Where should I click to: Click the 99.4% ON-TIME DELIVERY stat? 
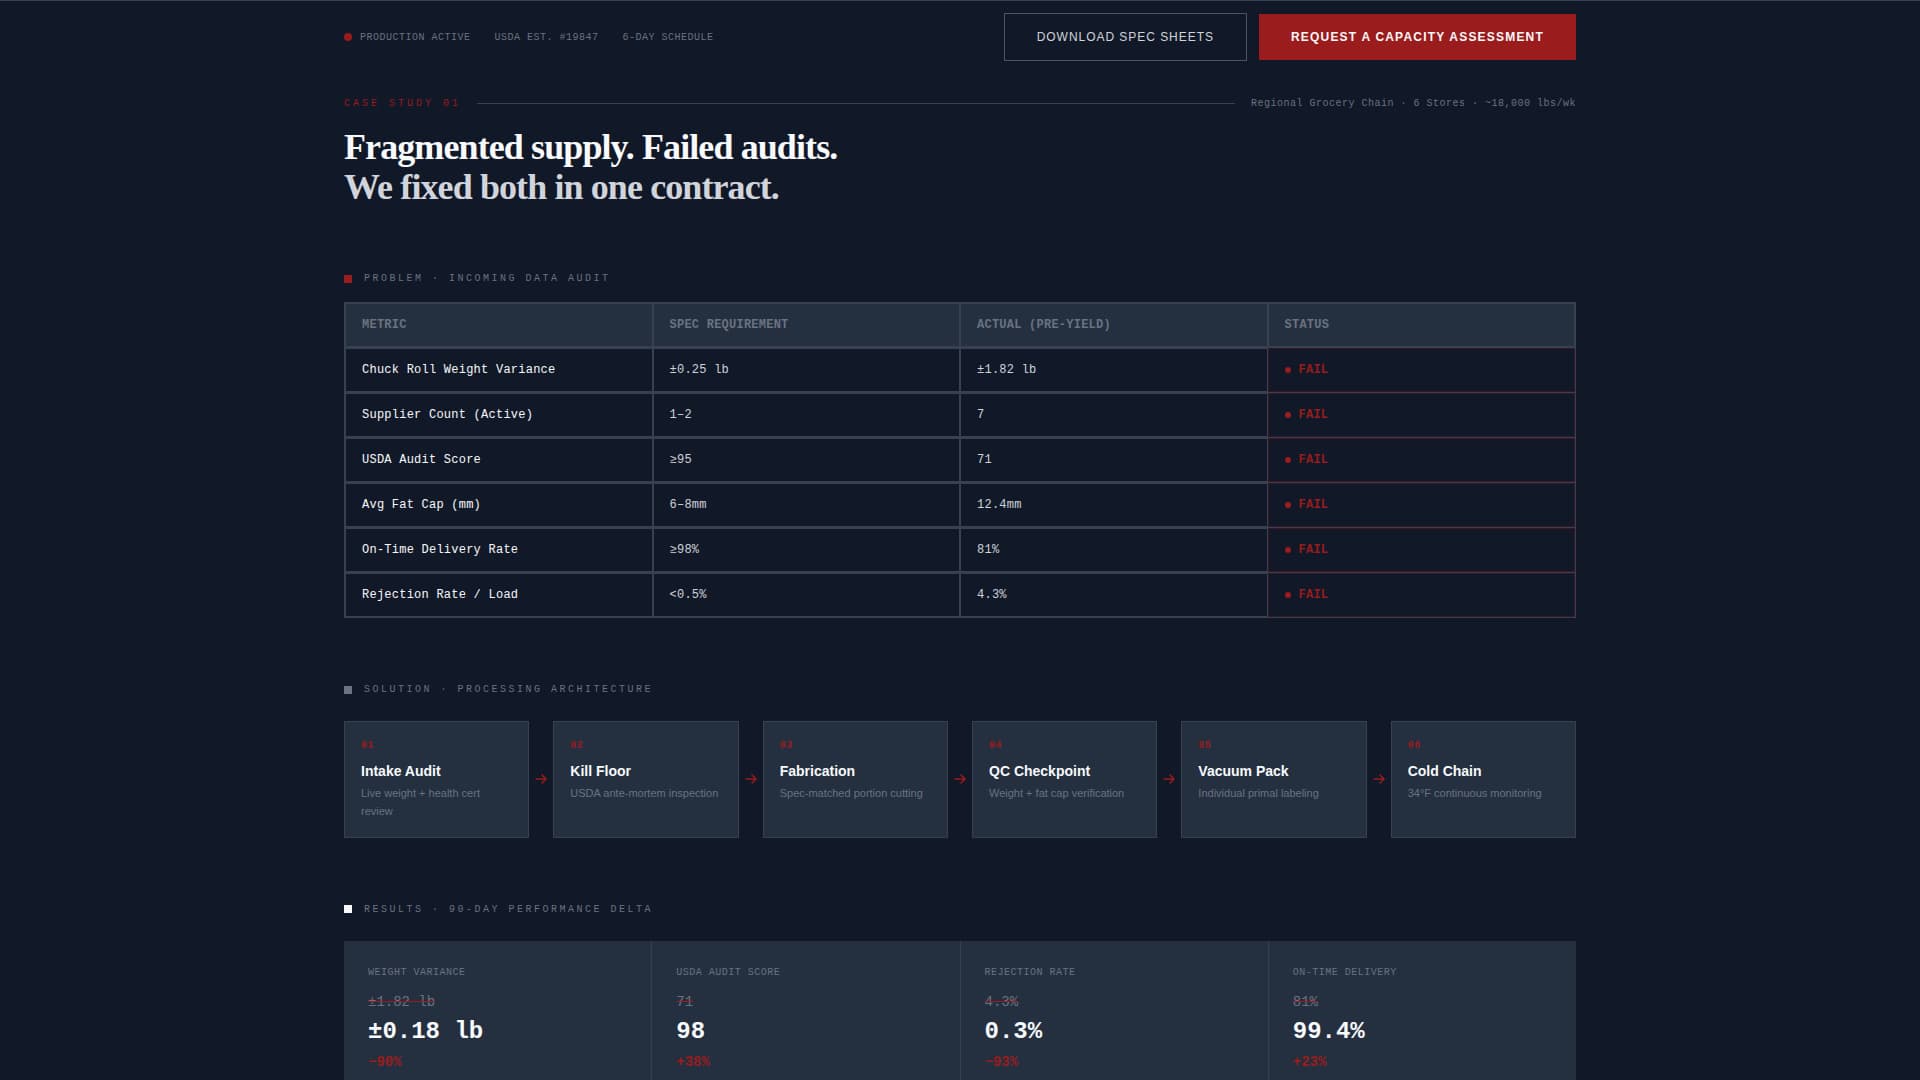tap(1328, 1030)
